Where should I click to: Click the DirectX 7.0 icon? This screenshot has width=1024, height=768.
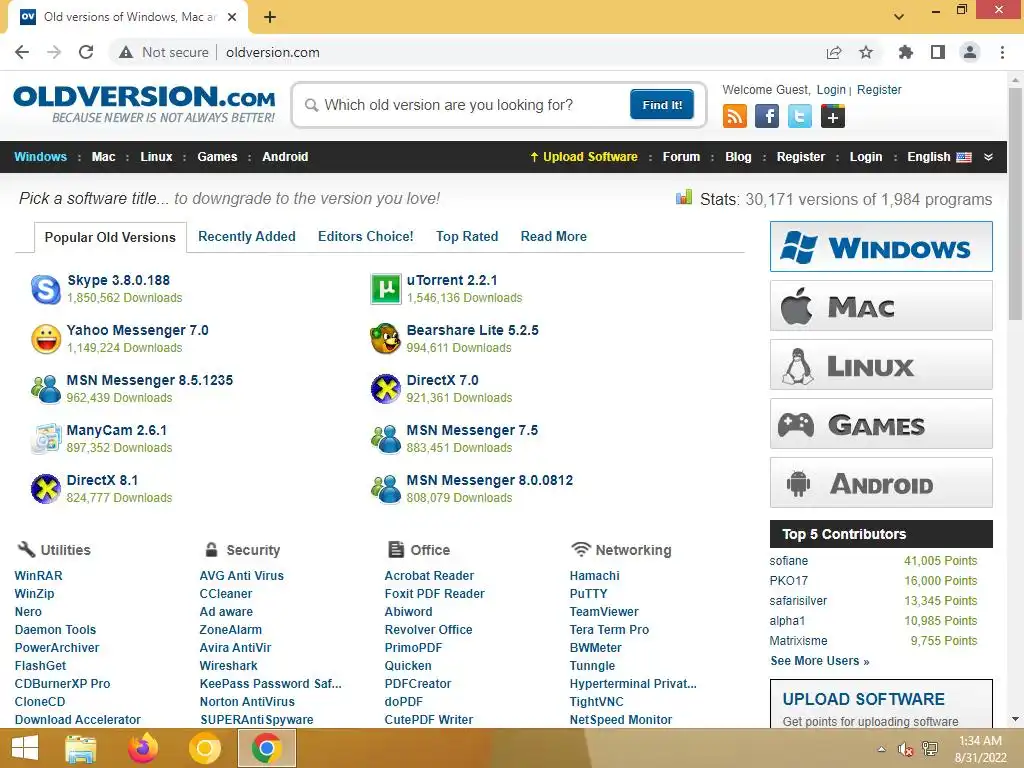385,389
